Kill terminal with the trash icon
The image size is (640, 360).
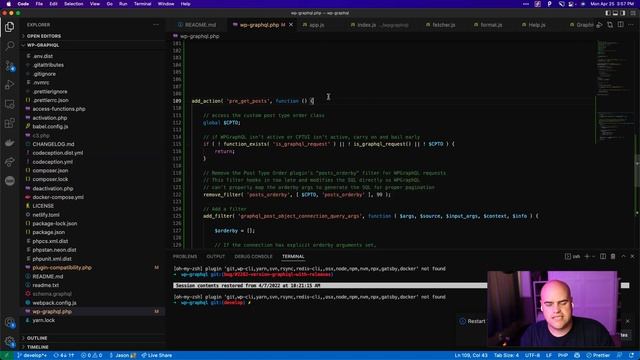tap(613, 256)
